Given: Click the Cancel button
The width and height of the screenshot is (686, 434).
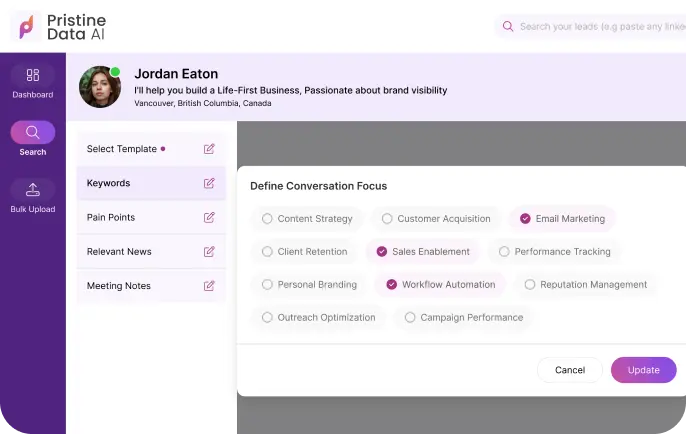Looking at the screenshot, I should pos(569,370).
